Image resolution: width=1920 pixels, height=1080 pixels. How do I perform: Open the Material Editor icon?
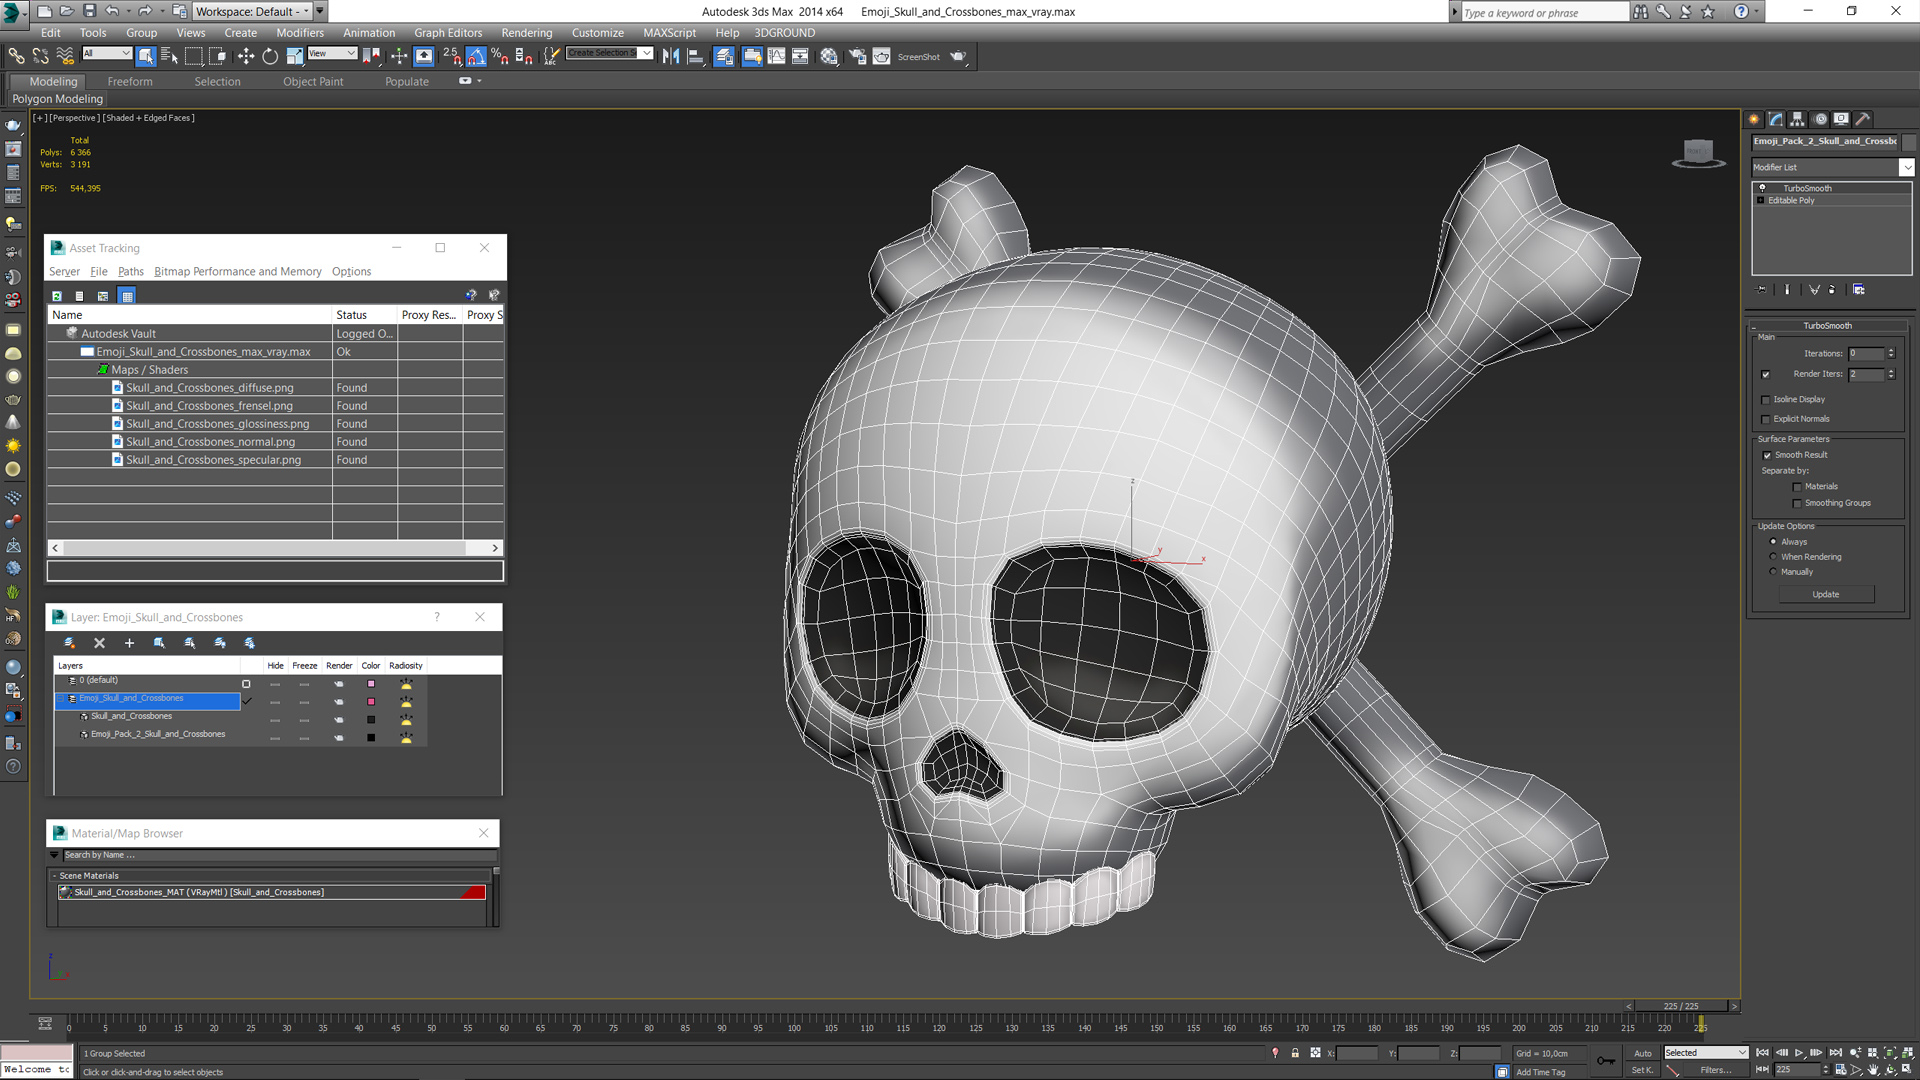829,56
